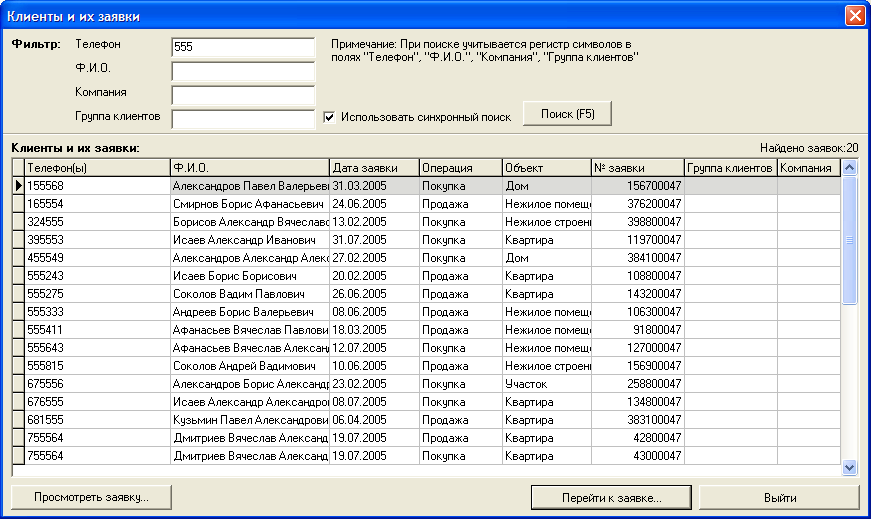This screenshot has height=519, width=871.
Task: Click Нежилое строен cell in row 324555
Action: point(547,222)
